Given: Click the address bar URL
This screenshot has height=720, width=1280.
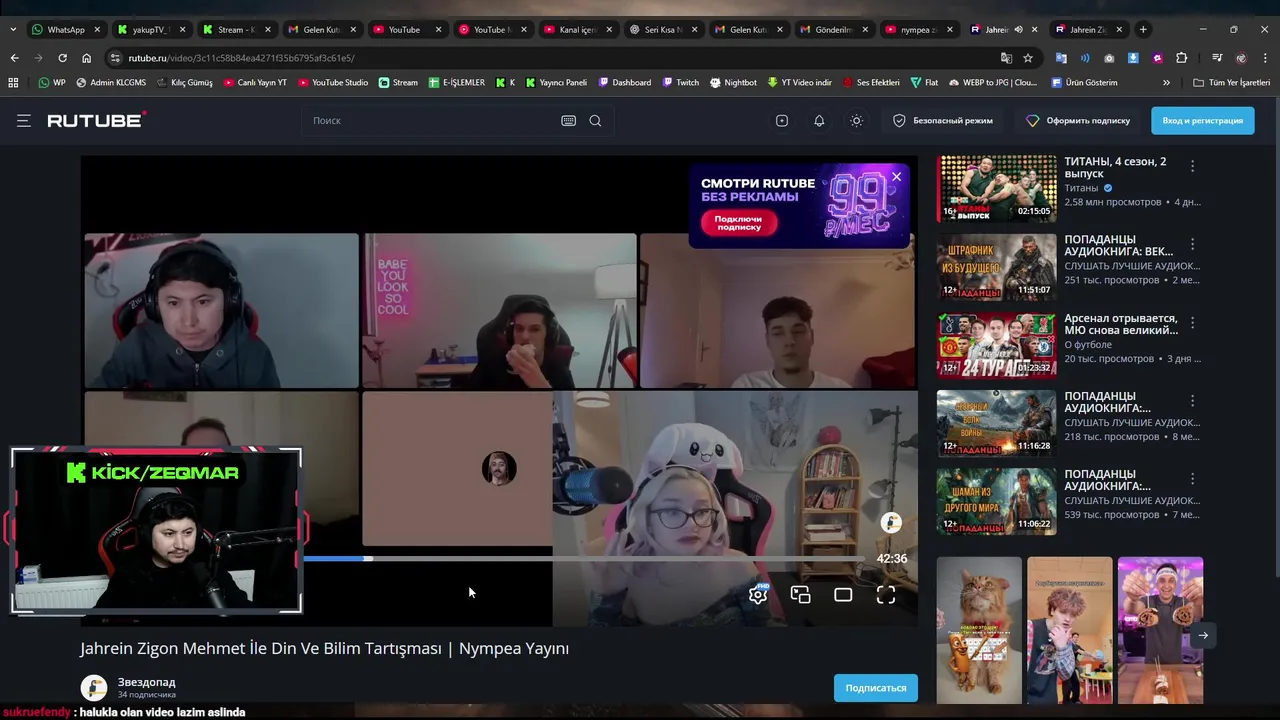Looking at the screenshot, I should click(241, 58).
